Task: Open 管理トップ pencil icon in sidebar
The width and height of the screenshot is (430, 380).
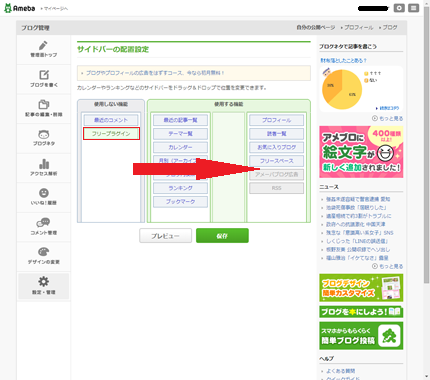Action: [43, 45]
